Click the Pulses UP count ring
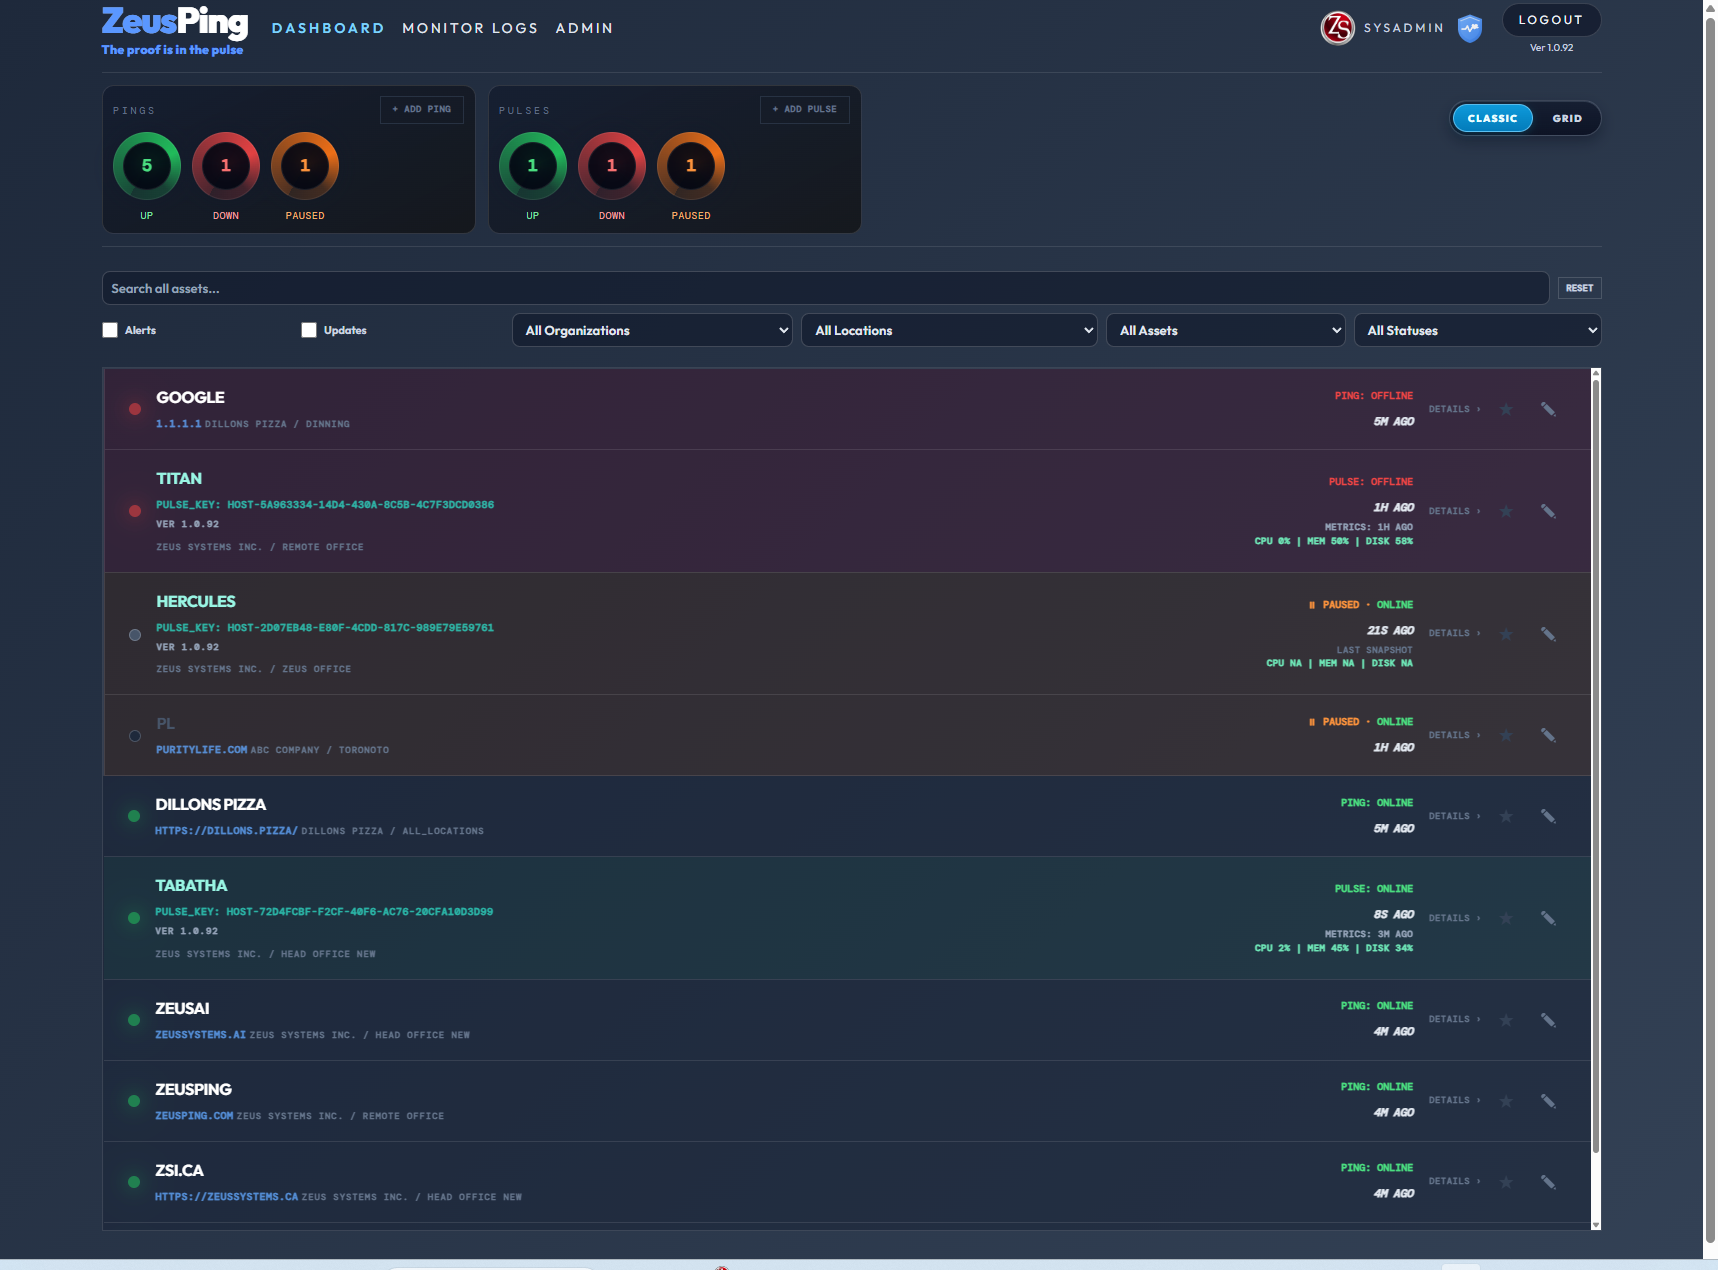This screenshot has width=1718, height=1270. 533,166
